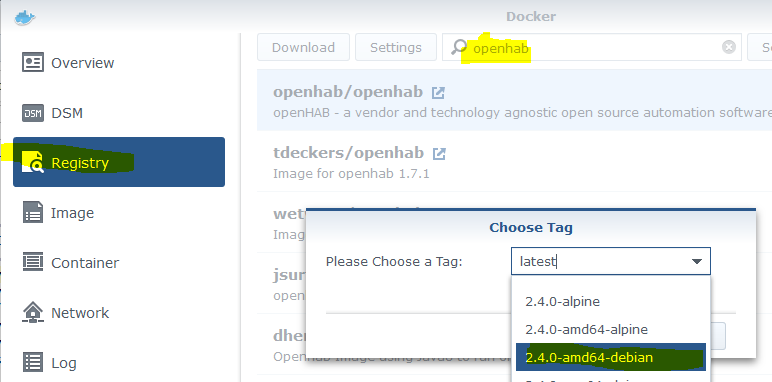Open the Overview sidebar icon
Viewport: 772px width, 382px height.
point(33,63)
